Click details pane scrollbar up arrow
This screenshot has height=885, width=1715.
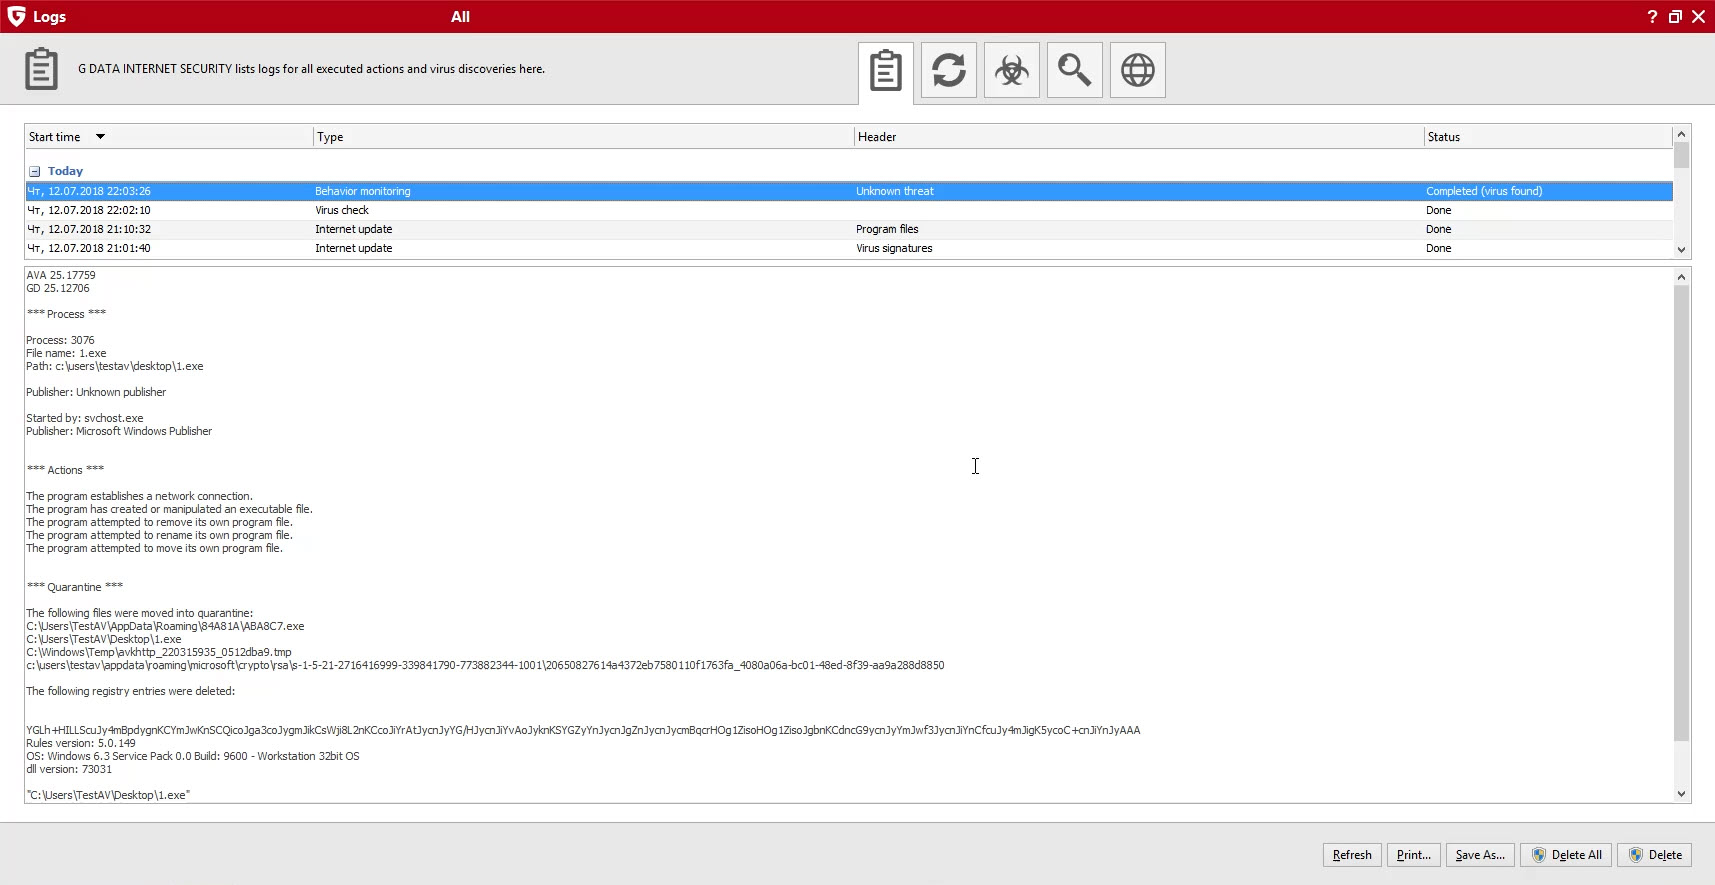tap(1681, 277)
